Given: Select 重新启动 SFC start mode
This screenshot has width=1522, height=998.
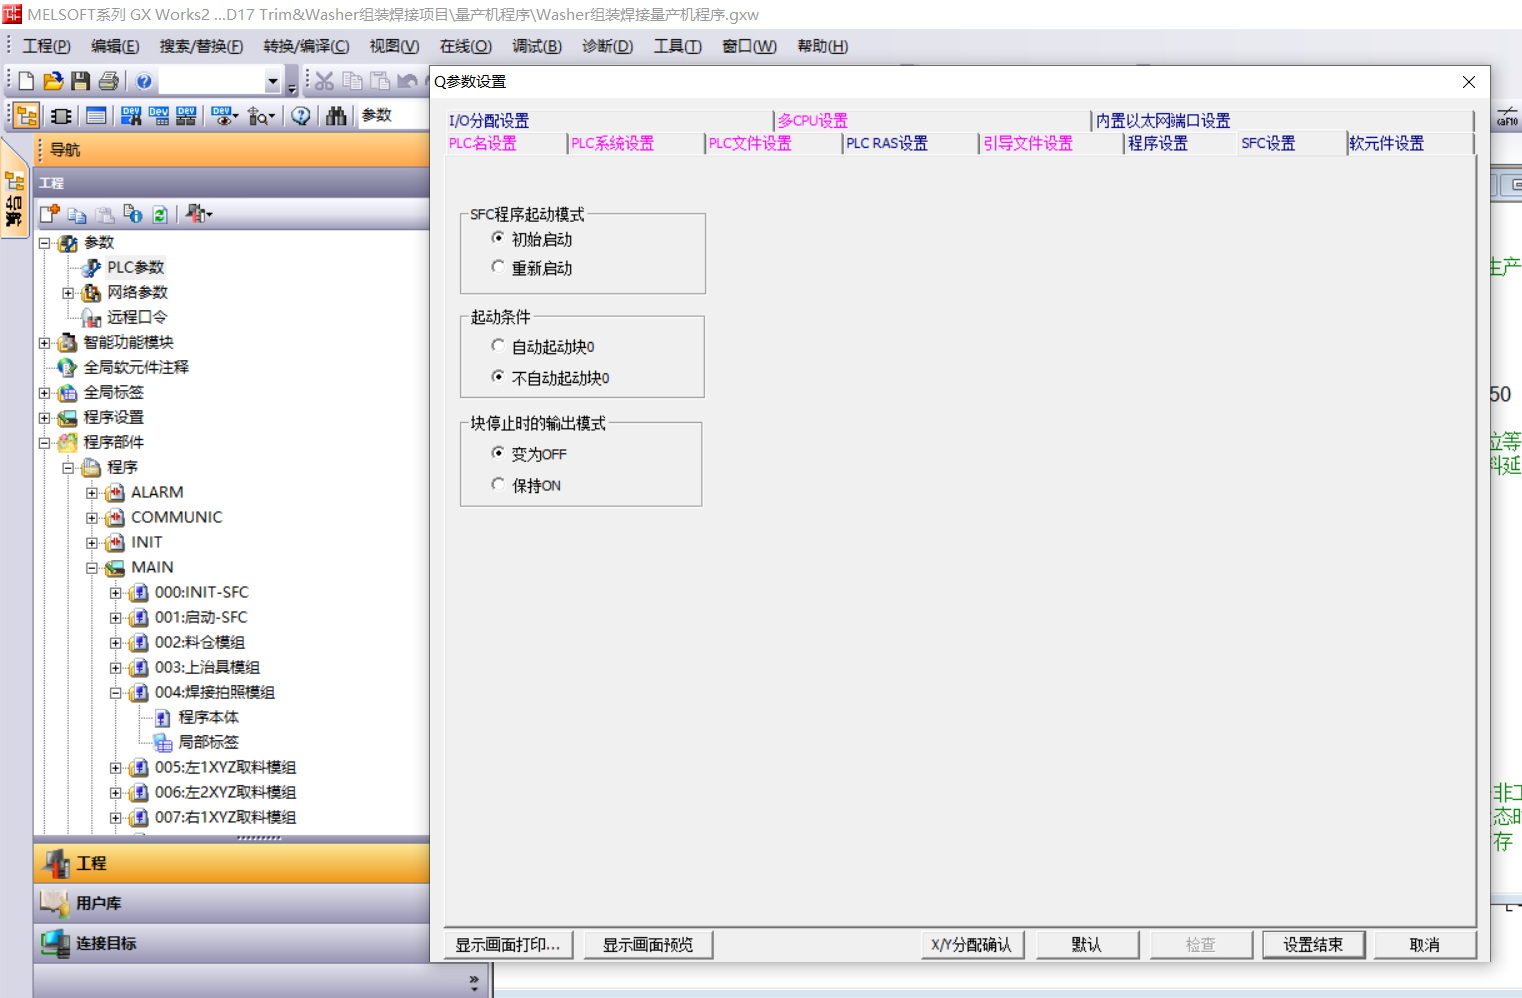Looking at the screenshot, I should click(x=498, y=268).
